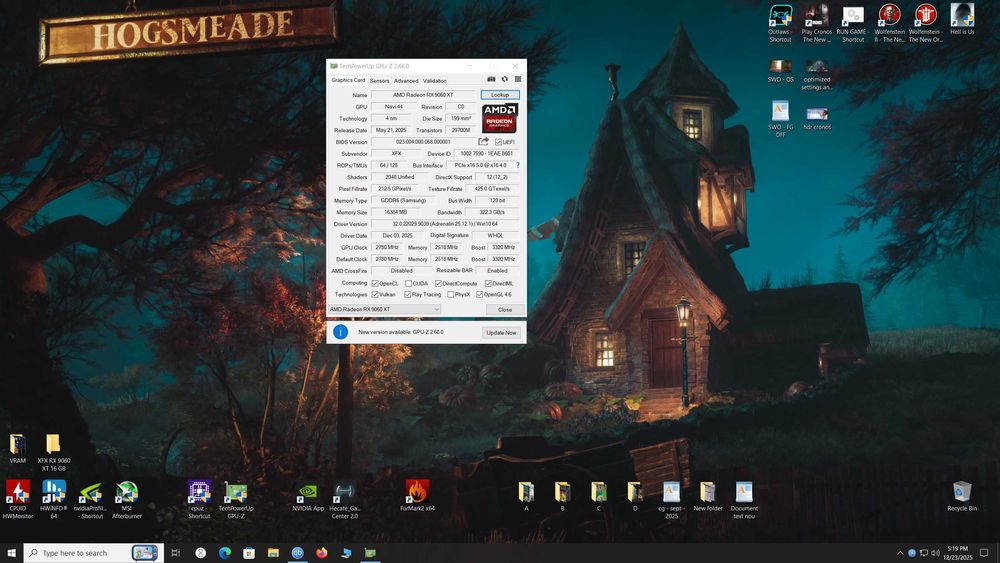Click the BIOS export share icon
This screenshot has height=563, width=1000.
(483, 142)
